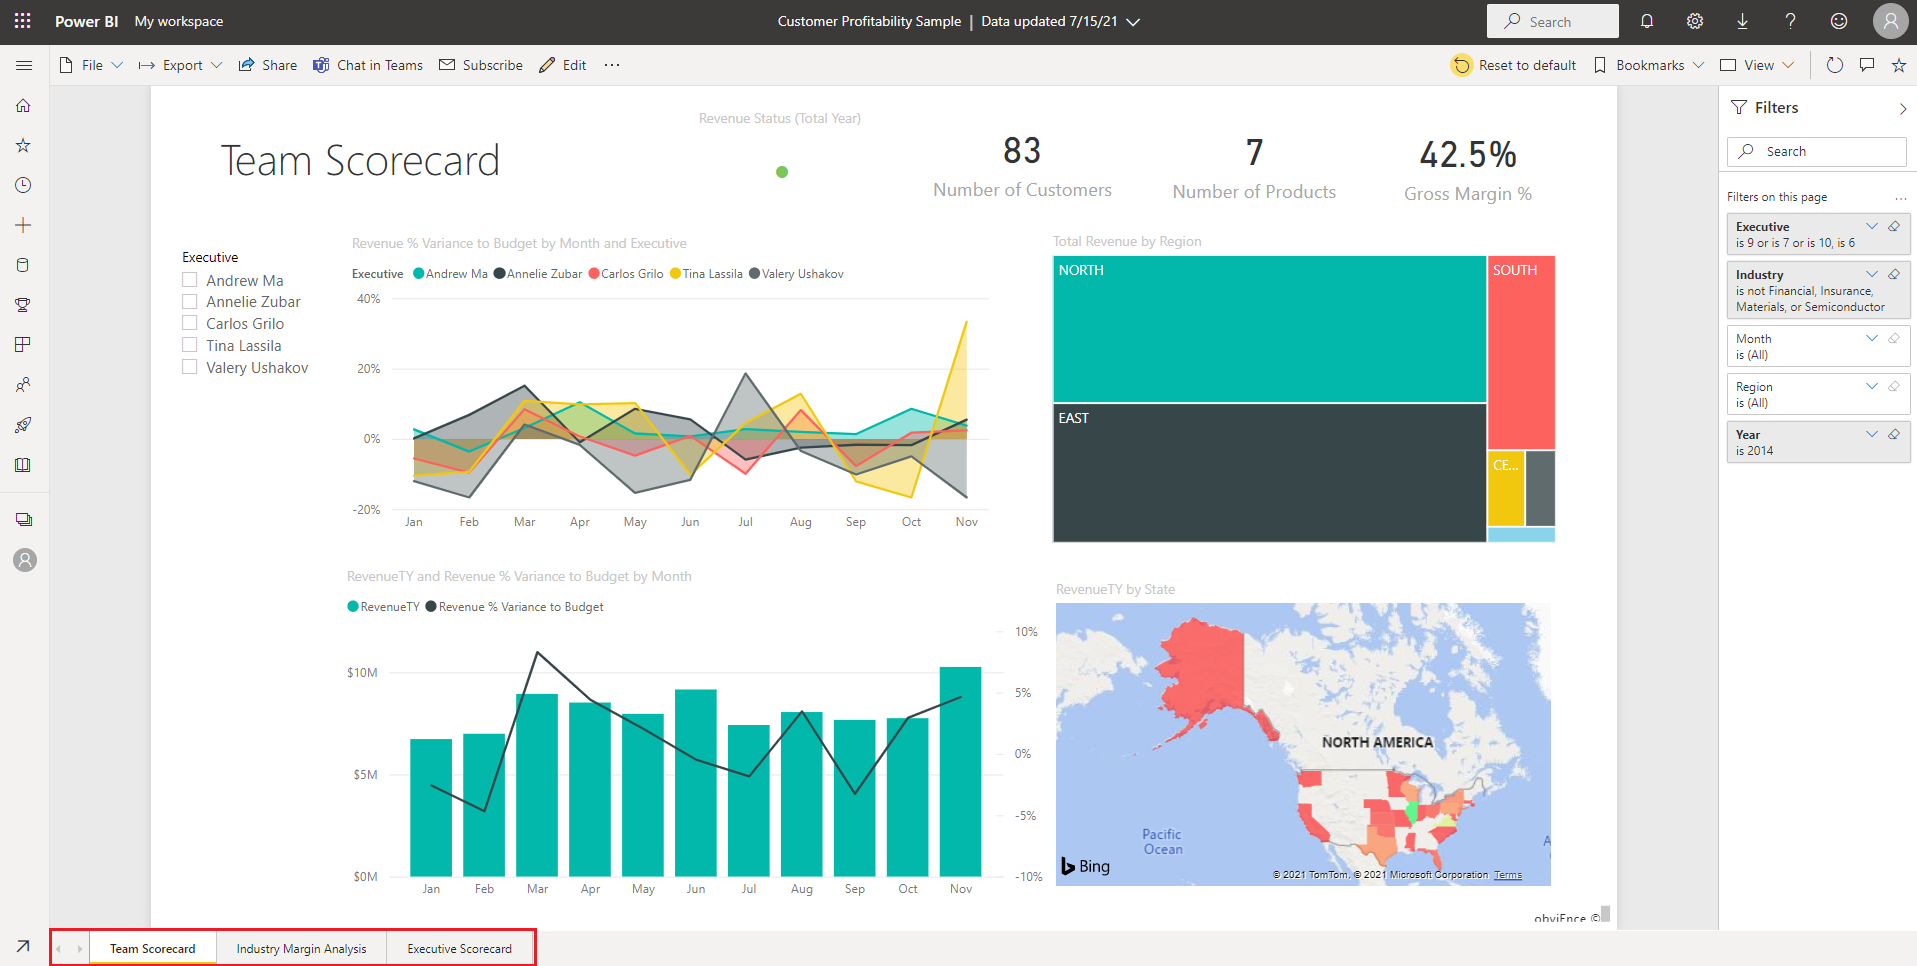Open settings gear icon
This screenshot has height=966, width=1917.
1695,21
